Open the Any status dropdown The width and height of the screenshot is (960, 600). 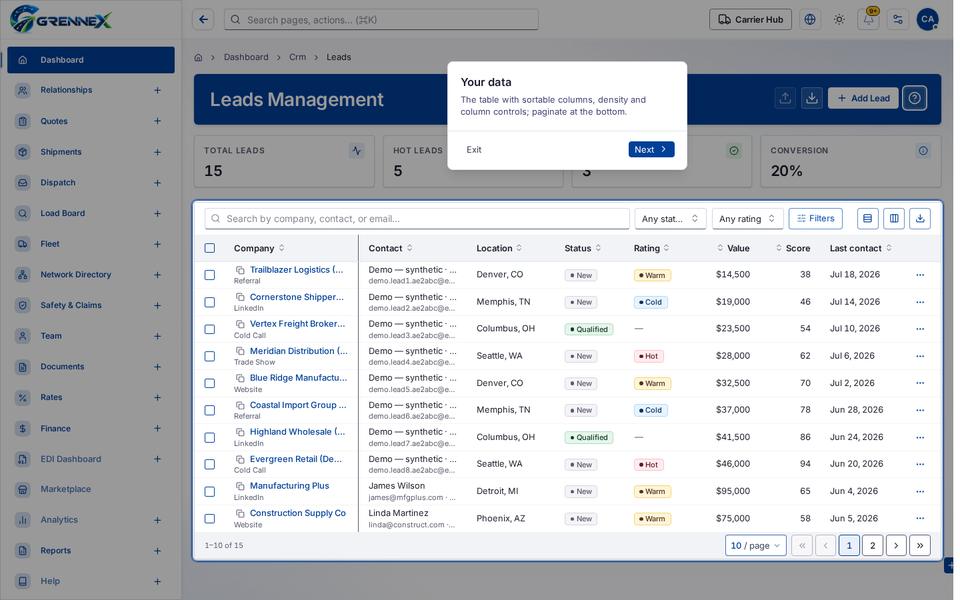coord(670,219)
